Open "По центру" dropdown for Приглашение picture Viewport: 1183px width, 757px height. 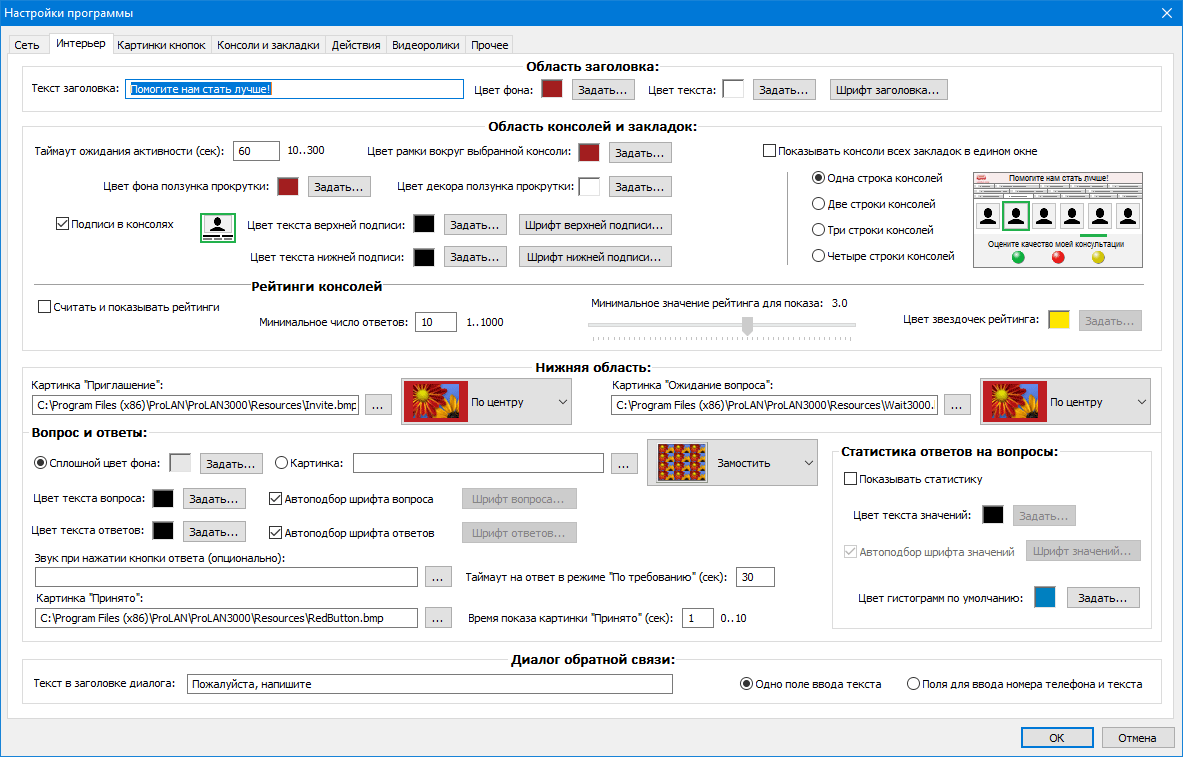click(486, 403)
